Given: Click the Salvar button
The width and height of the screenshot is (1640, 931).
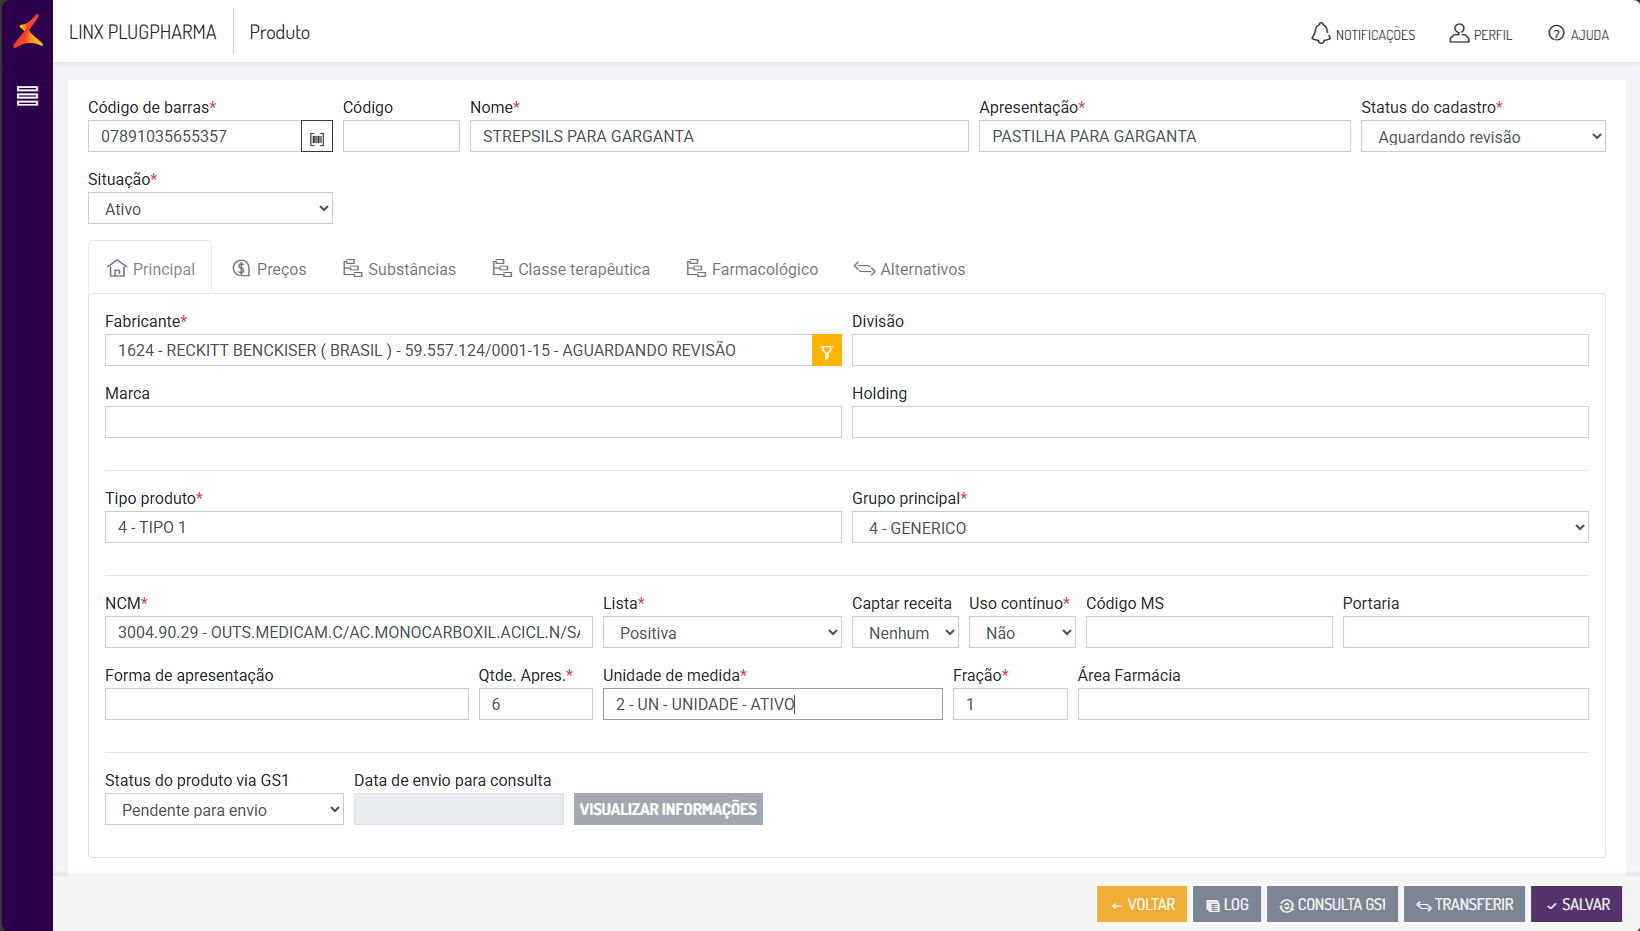Looking at the screenshot, I should click(1577, 904).
